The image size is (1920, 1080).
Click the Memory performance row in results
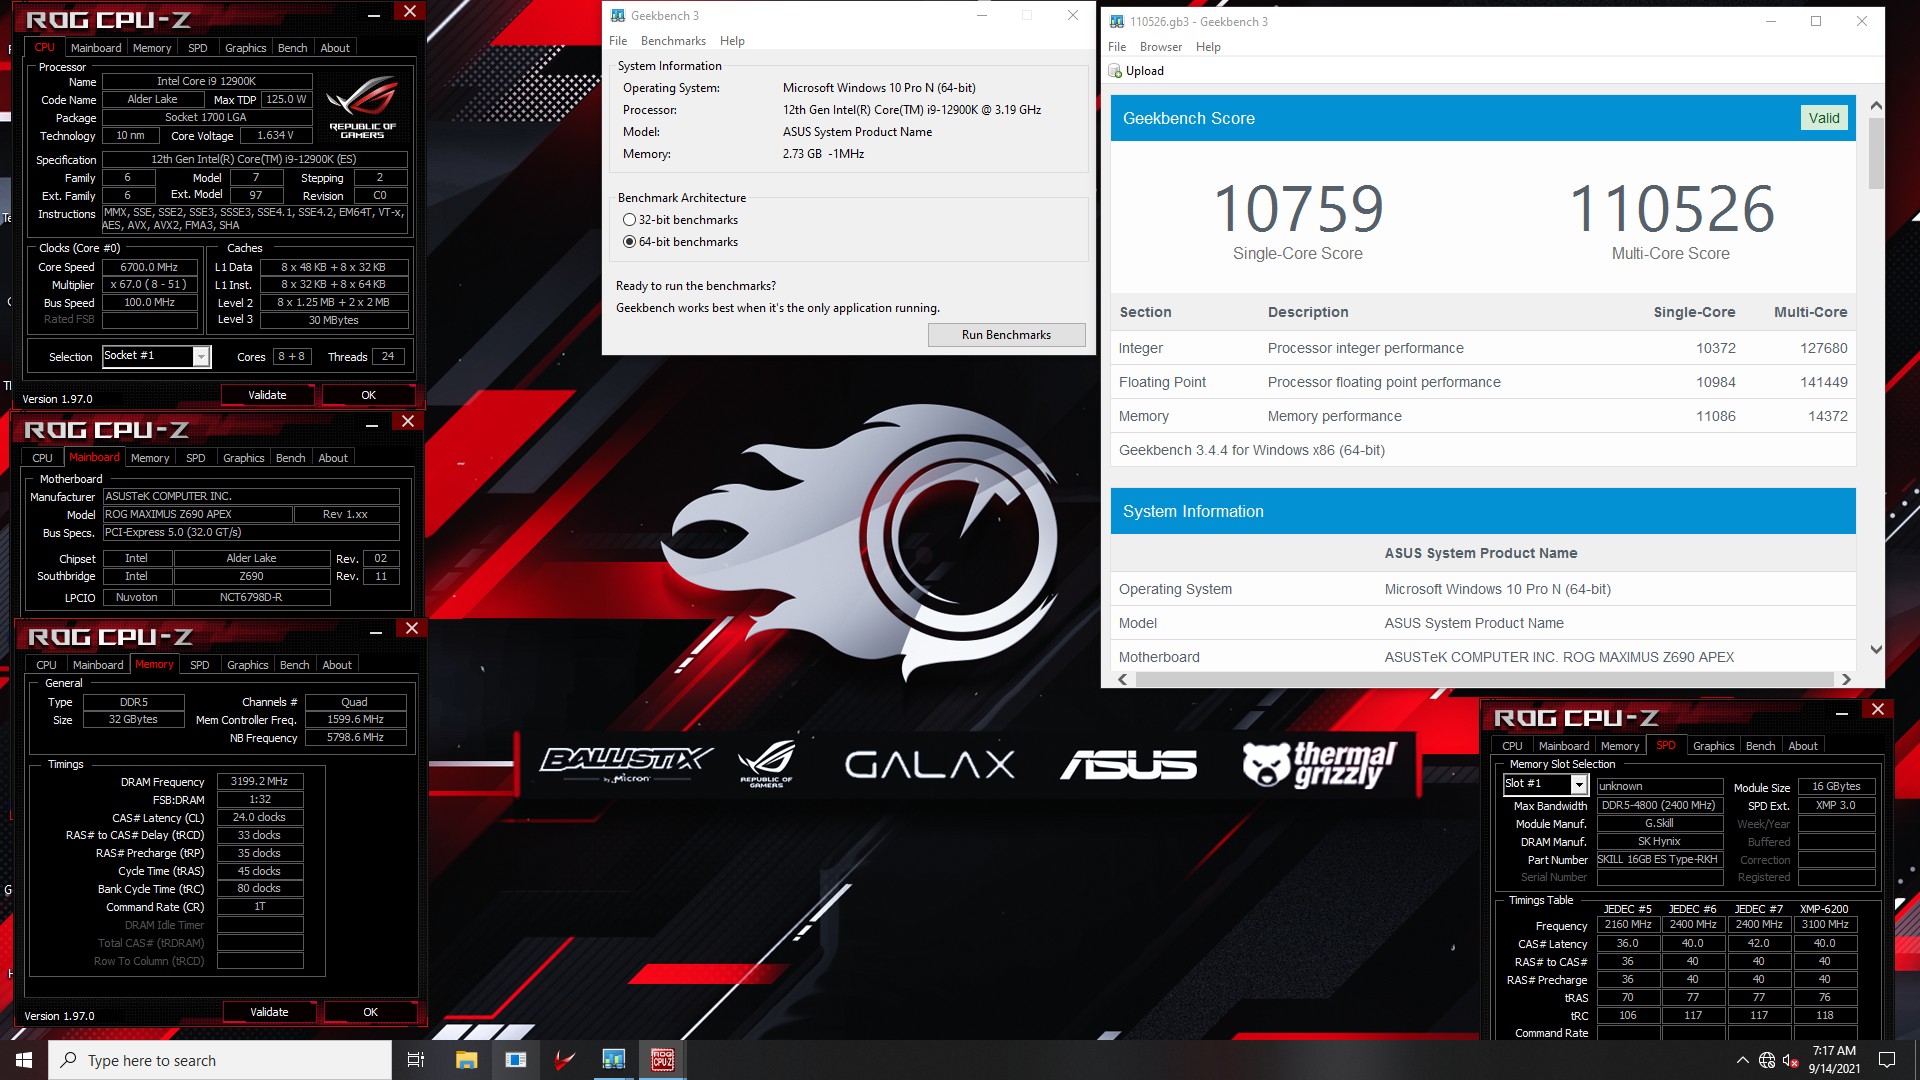(1483, 416)
